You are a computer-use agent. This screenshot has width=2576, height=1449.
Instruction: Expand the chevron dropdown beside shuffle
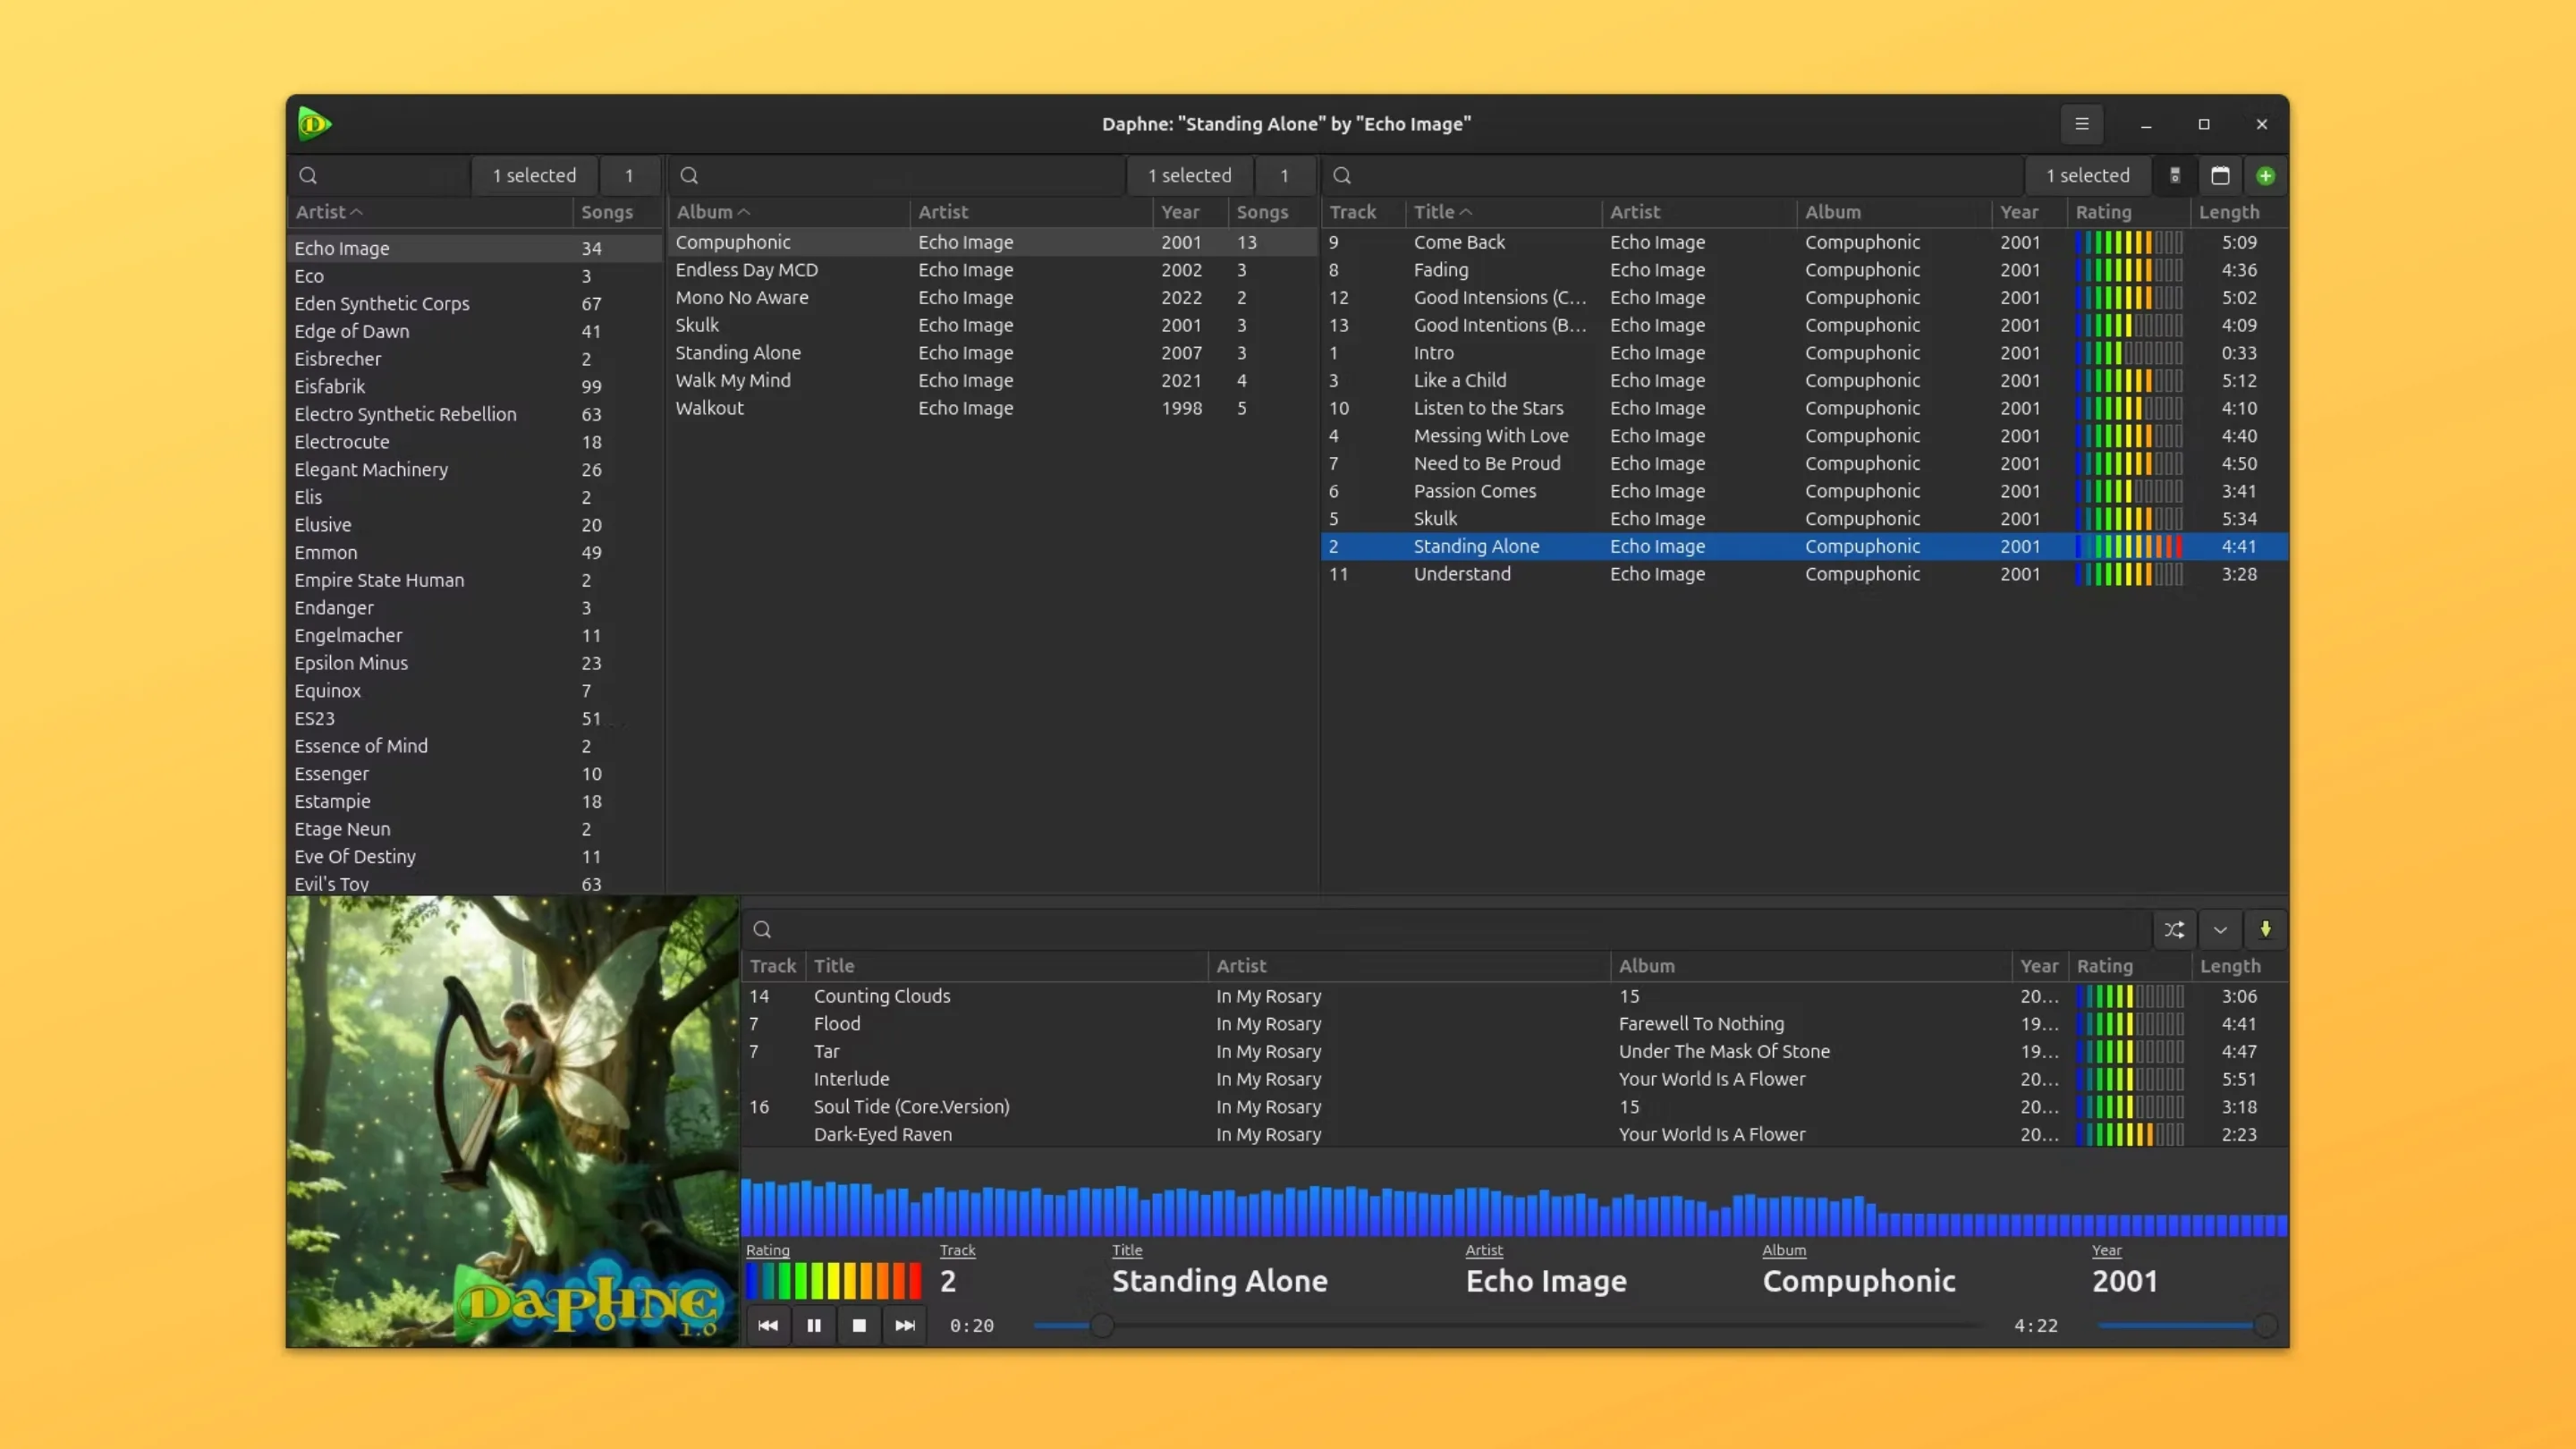click(x=2220, y=929)
